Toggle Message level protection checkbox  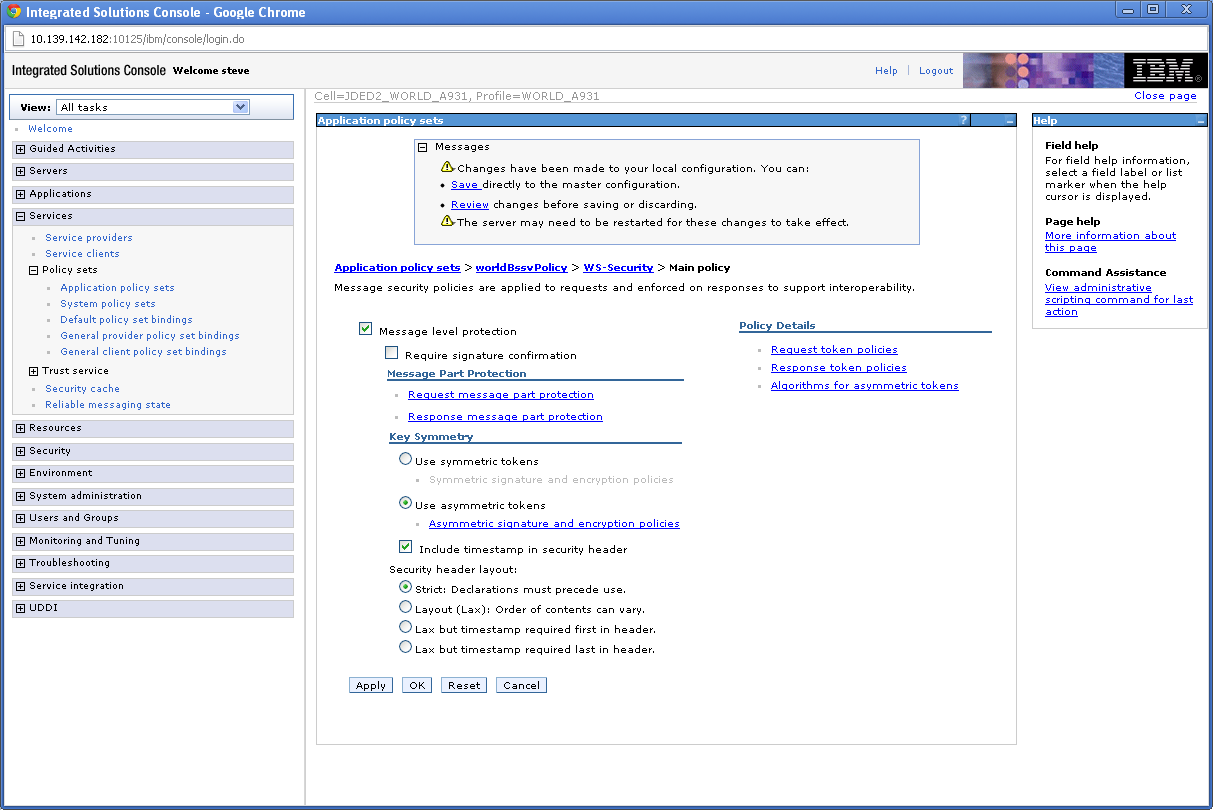pyautogui.click(x=365, y=329)
